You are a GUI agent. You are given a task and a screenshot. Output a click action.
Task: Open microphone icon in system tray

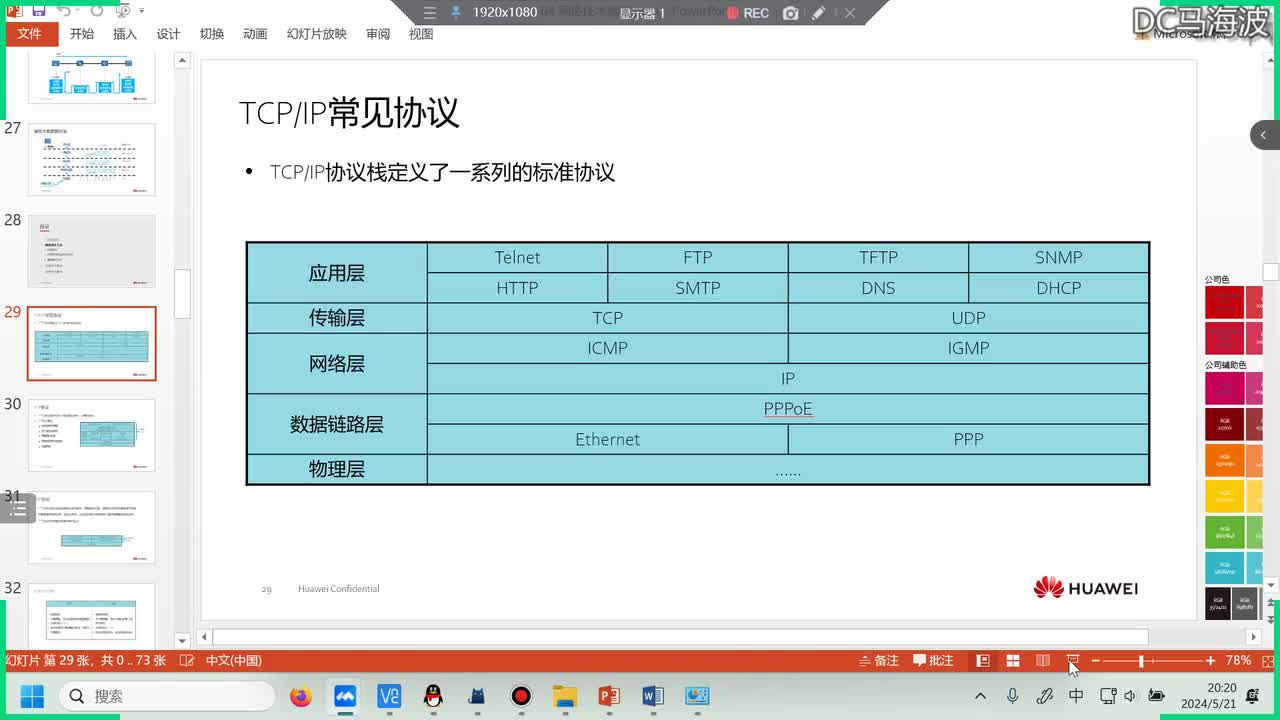coord(1013,696)
